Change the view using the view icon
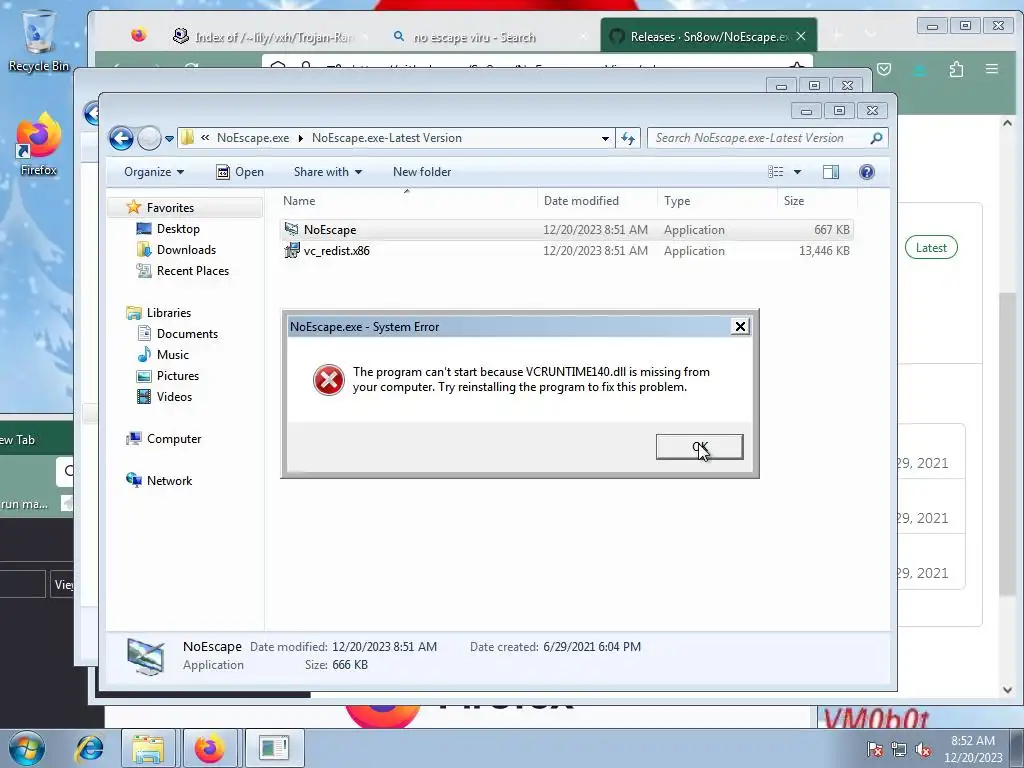This screenshot has height=768, width=1024. (776, 172)
